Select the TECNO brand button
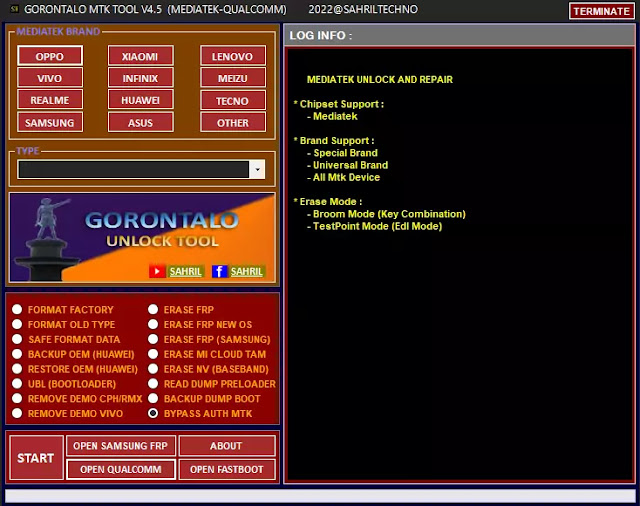Image resolution: width=640 pixels, height=506 pixels. (233, 100)
